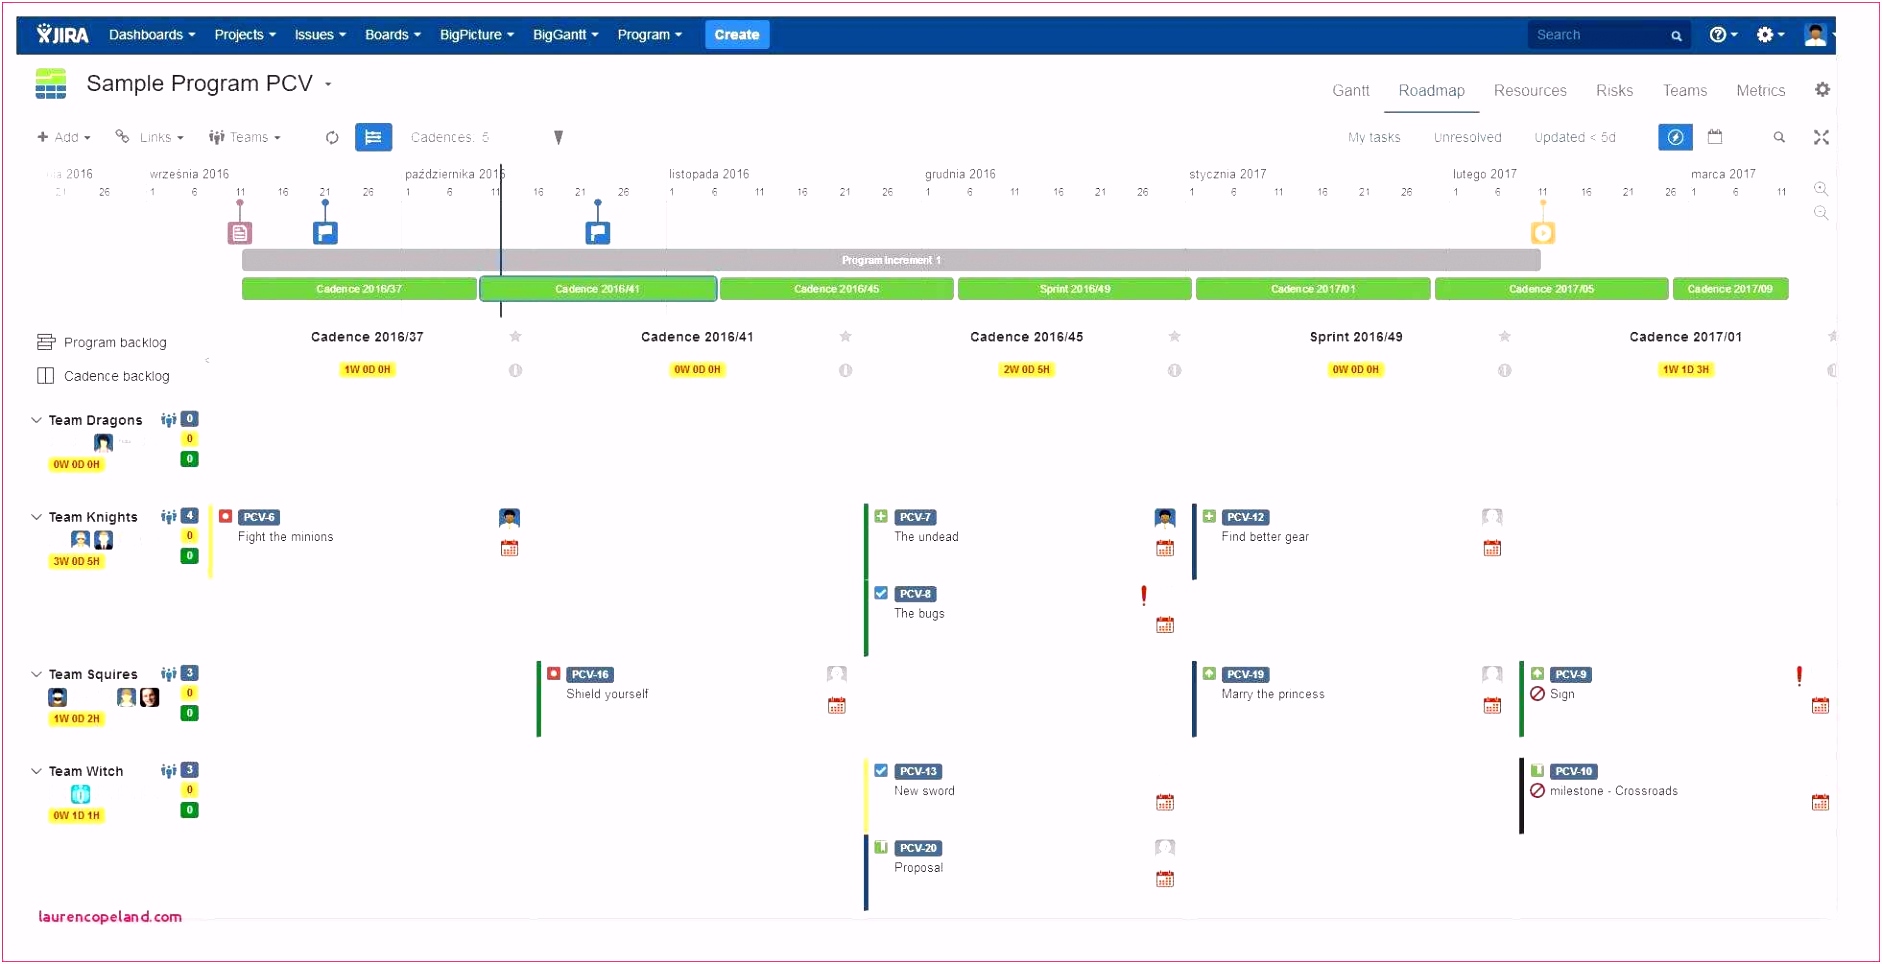
Task: Switch to the Resources tab
Action: [1530, 90]
